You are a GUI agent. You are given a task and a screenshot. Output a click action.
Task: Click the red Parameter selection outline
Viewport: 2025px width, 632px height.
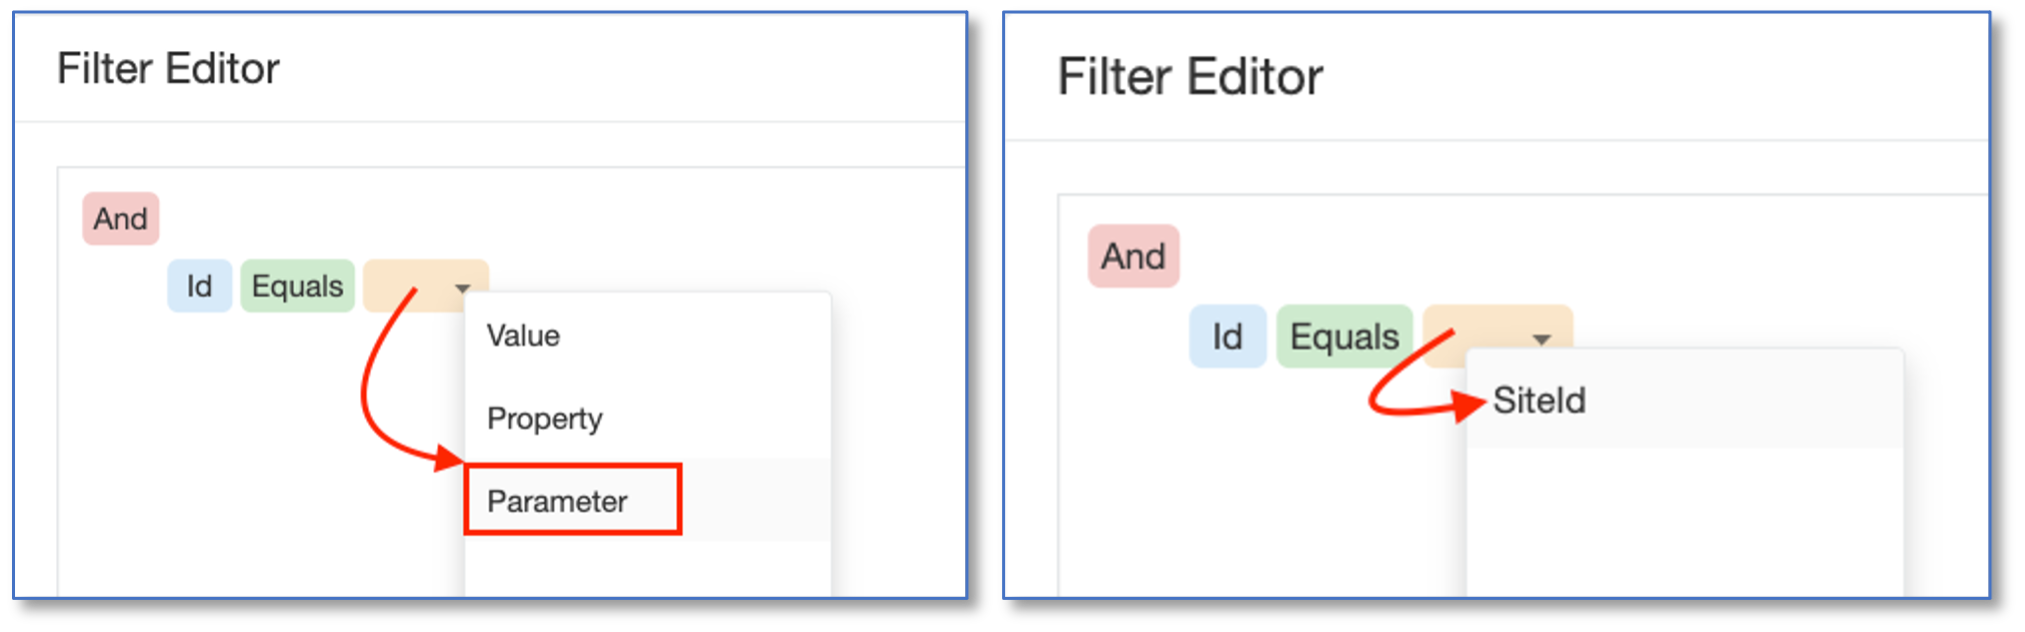(x=572, y=500)
